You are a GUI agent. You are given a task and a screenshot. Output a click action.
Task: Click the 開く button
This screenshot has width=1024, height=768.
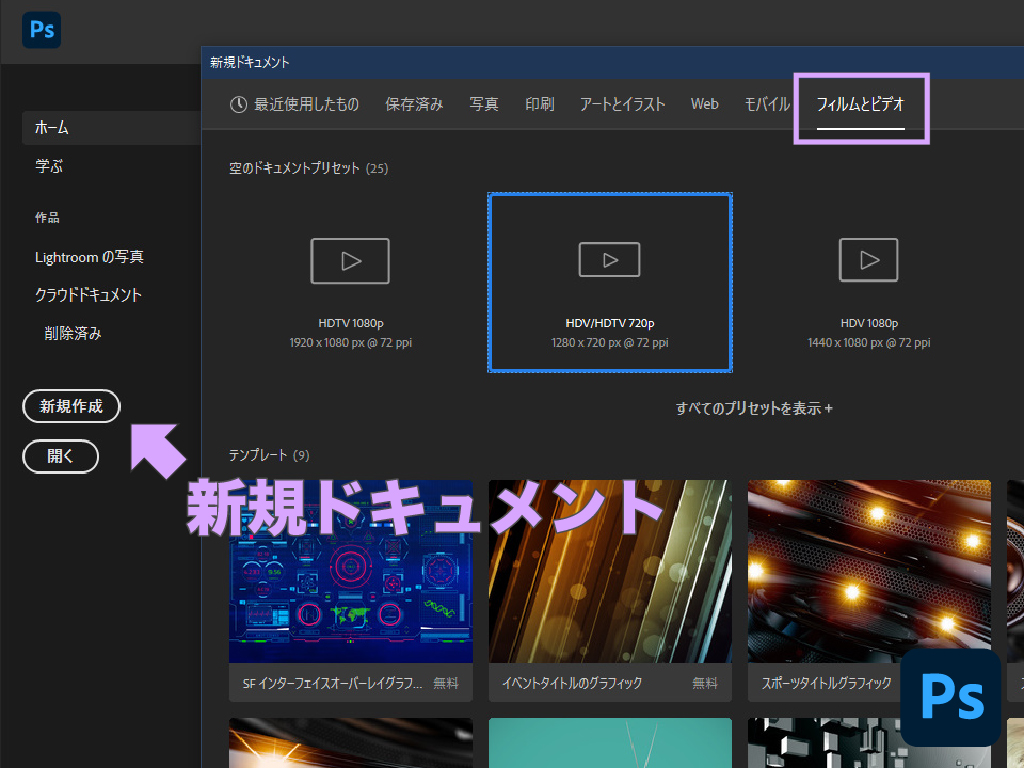click(60, 456)
